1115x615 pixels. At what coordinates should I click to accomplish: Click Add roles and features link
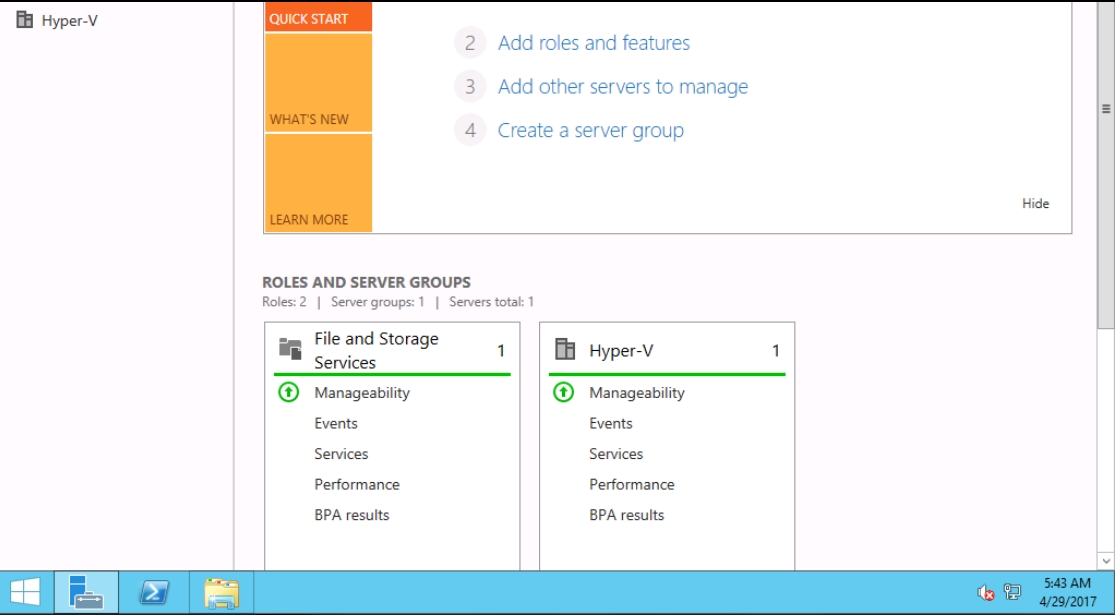point(593,43)
